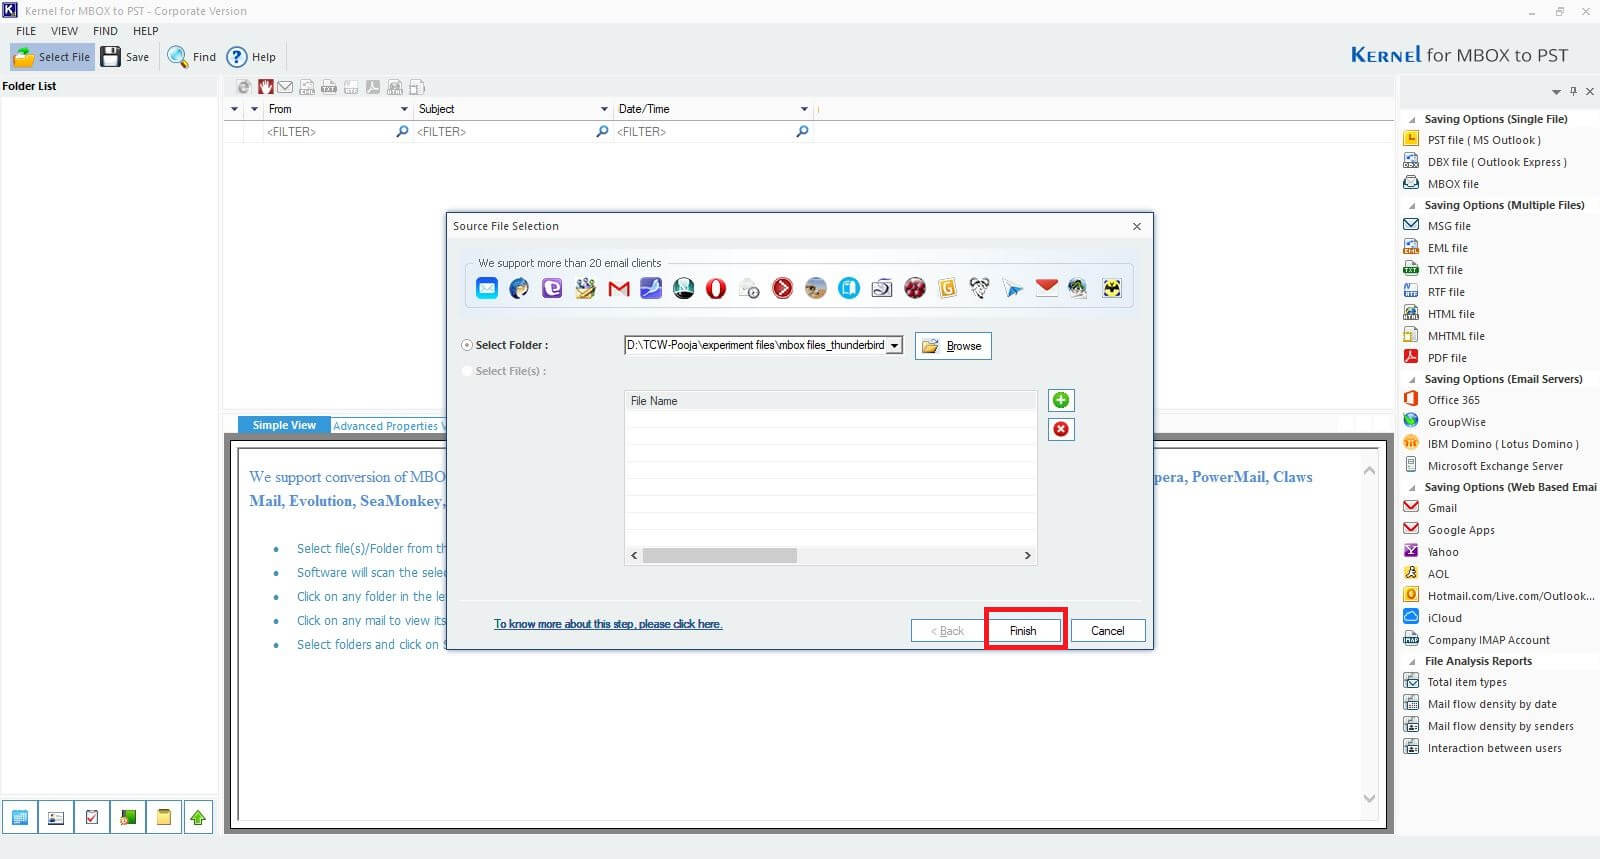Choose the Microsoft Exchange Server option
This screenshot has width=1600, height=859.
point(1483,466)
